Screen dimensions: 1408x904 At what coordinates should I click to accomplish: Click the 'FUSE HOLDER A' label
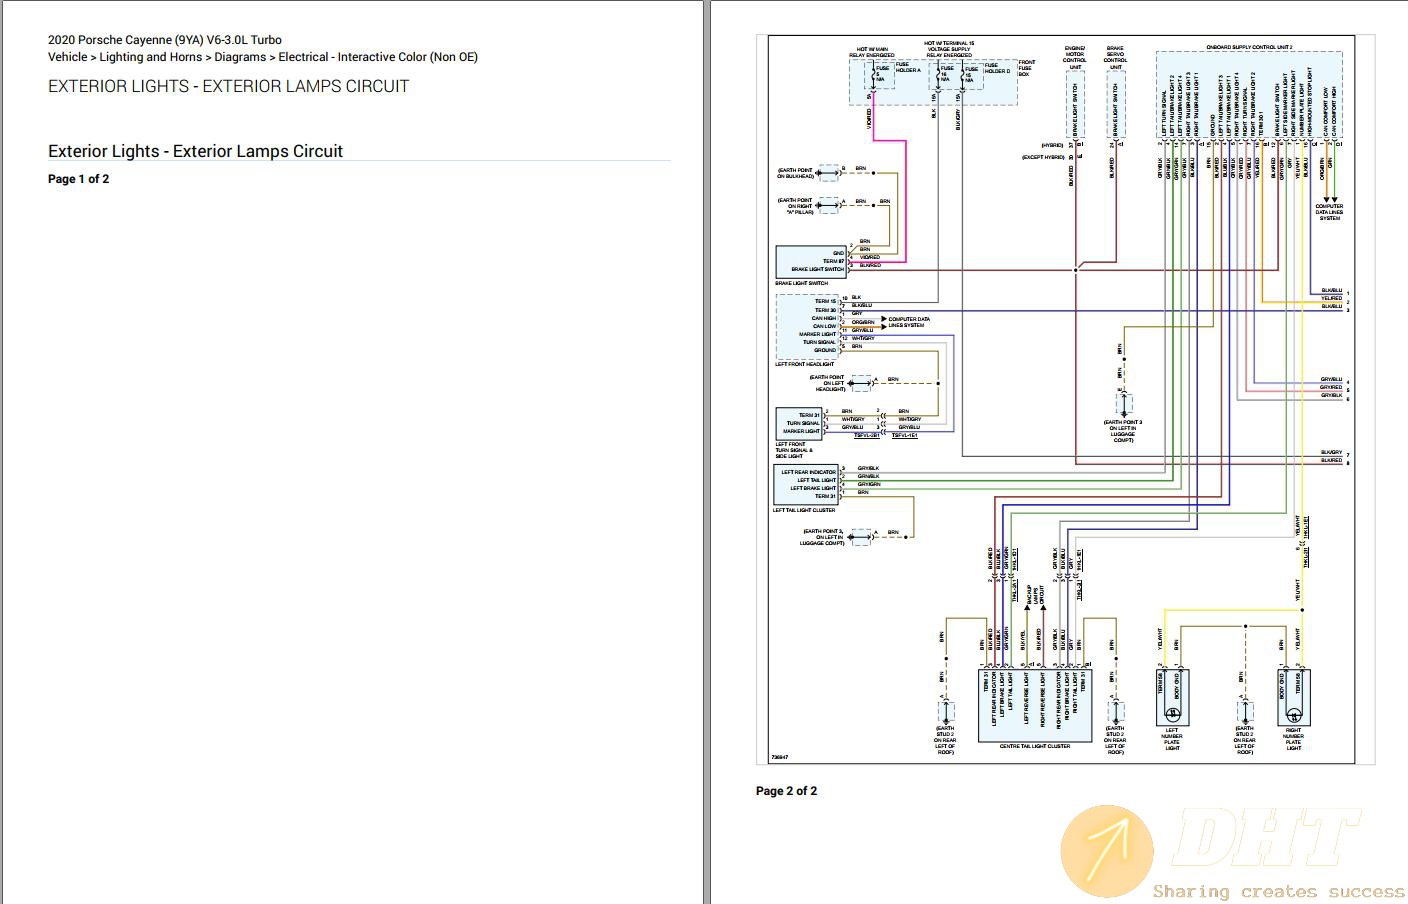pos(908,68)
